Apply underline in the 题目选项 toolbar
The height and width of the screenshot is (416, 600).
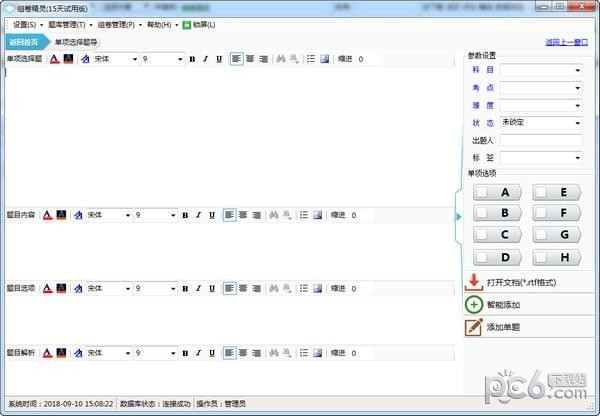coord(212,288)
